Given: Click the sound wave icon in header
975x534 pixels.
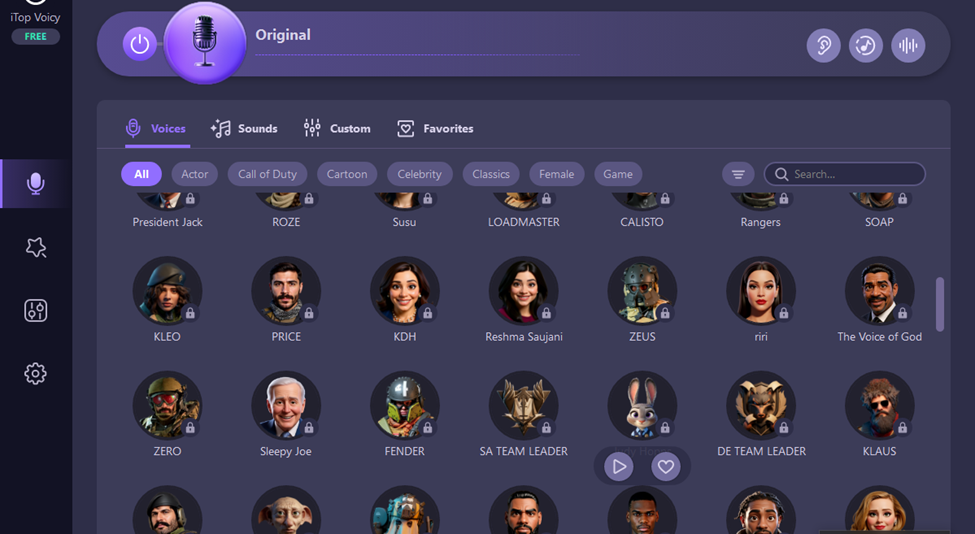Looking at the screenshot, I should coord(908,45).
